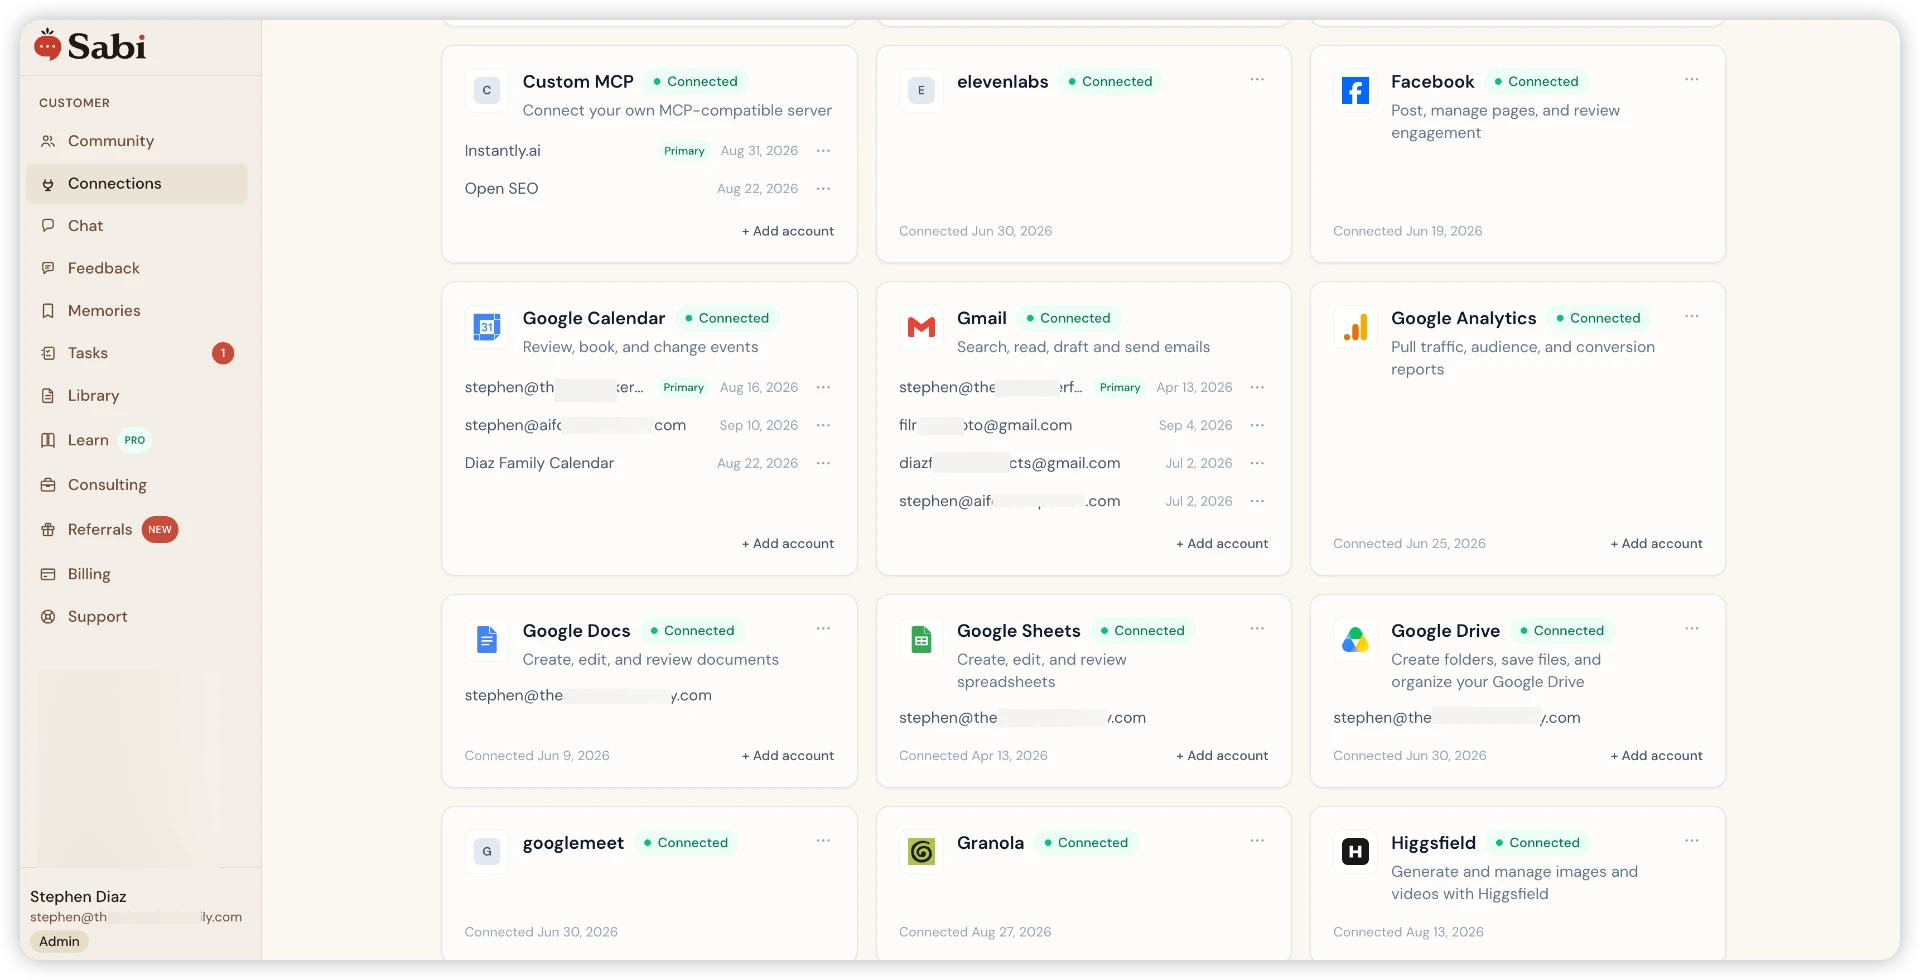Screen dimensions: 1920x980
Task: Open more options for Google Analytics card
Action: 1691,317
